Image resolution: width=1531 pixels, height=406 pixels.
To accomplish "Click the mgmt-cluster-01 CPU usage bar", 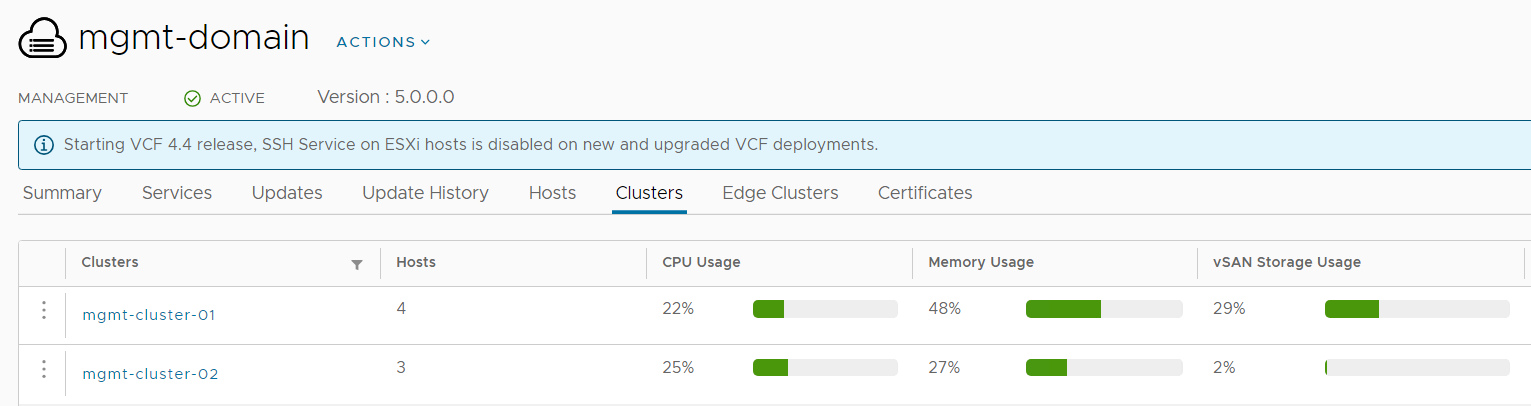I will pyautogui.click(x=825, y=309).
